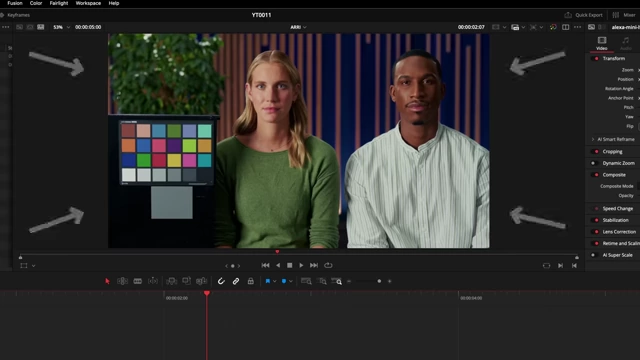Viewport: 640px width, 360px height.
Task: Jump to first frame of viewer
Action: [x=265, y=265]
